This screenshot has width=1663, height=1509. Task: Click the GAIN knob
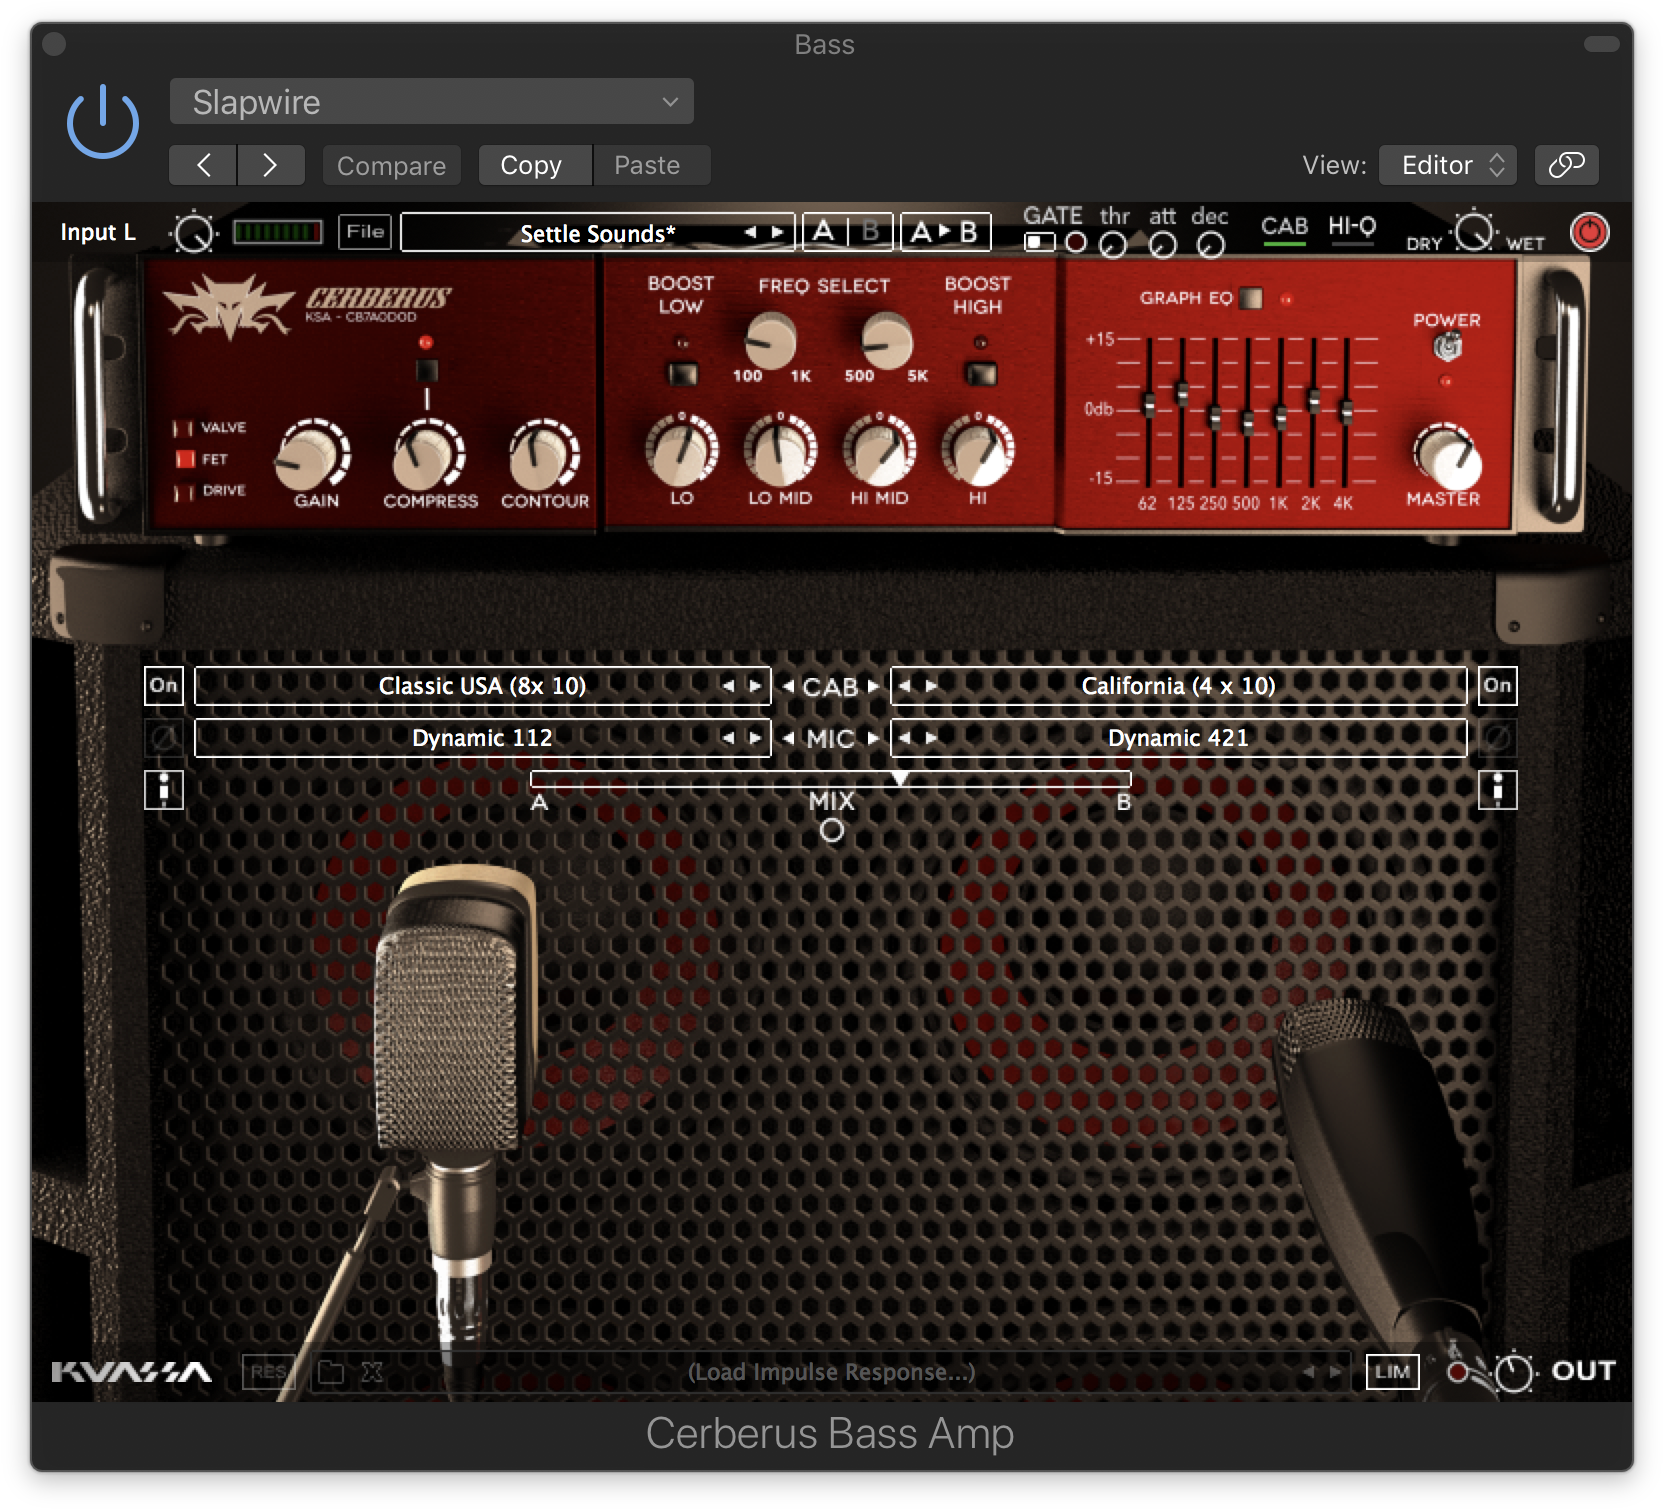pos(313,453)
